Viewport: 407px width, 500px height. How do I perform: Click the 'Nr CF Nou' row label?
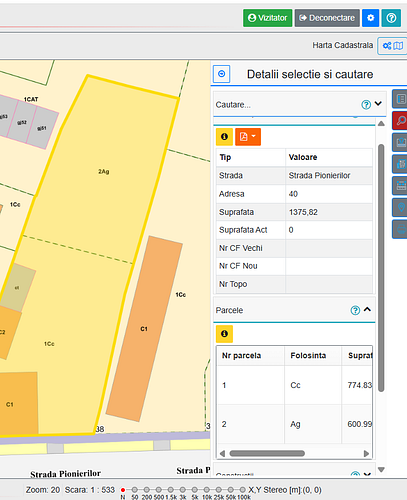coord(238,266)
